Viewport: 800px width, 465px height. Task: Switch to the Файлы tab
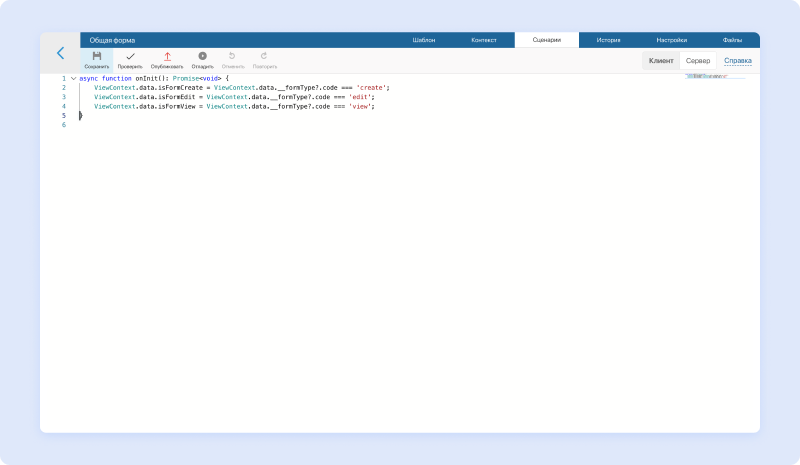click(732, 40)
